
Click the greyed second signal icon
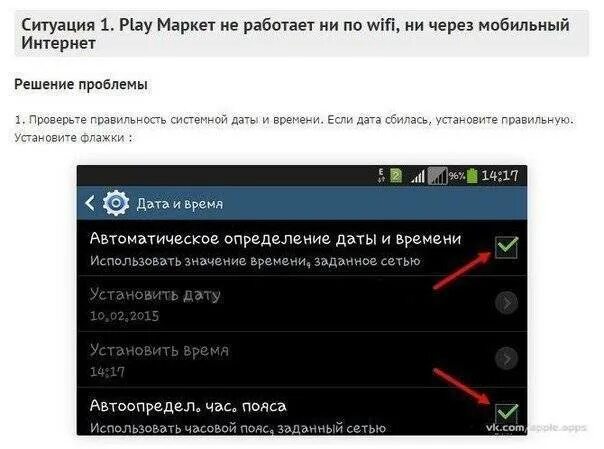tap(438, 176)
